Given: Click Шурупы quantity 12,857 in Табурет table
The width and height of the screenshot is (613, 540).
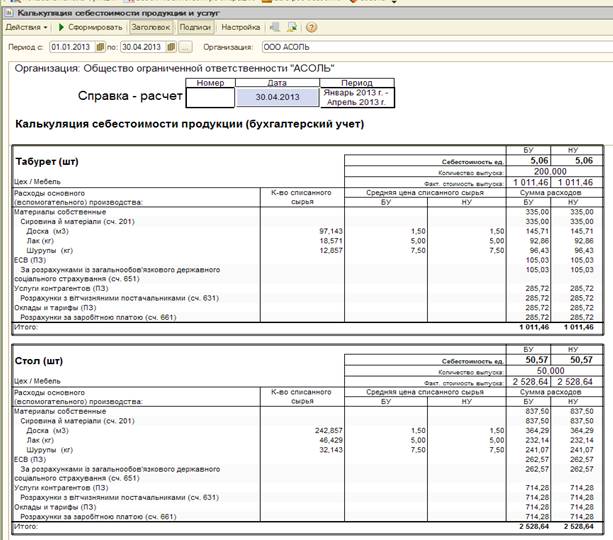Looking at the screenshot, I should [x=331, y=251].
